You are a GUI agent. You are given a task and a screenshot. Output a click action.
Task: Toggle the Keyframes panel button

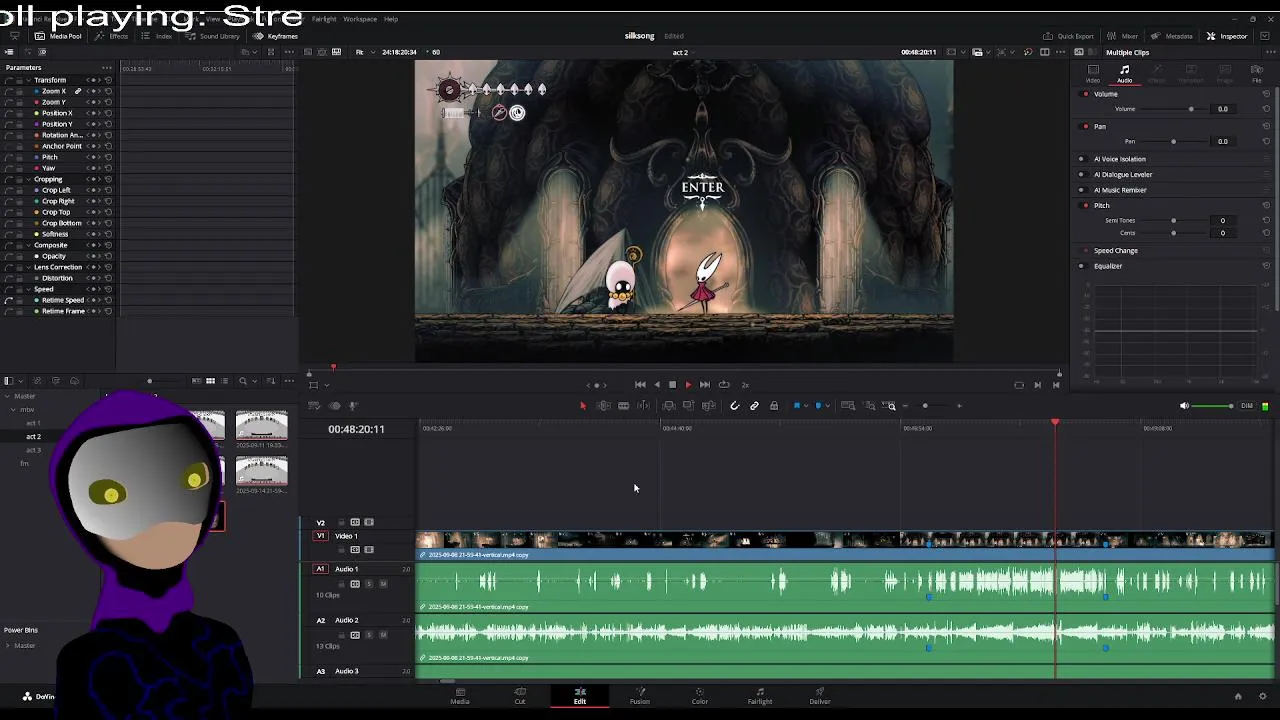(x=275, y=36)
